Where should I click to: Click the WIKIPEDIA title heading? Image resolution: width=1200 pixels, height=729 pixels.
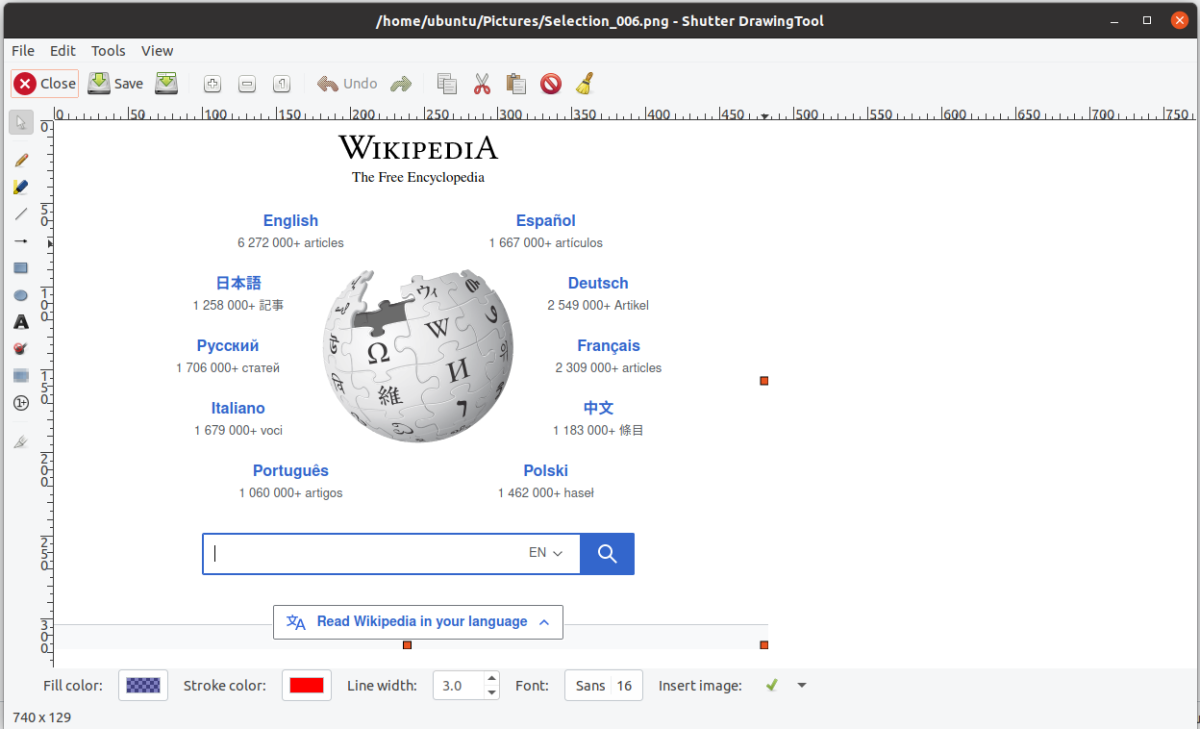coord(418,148)
